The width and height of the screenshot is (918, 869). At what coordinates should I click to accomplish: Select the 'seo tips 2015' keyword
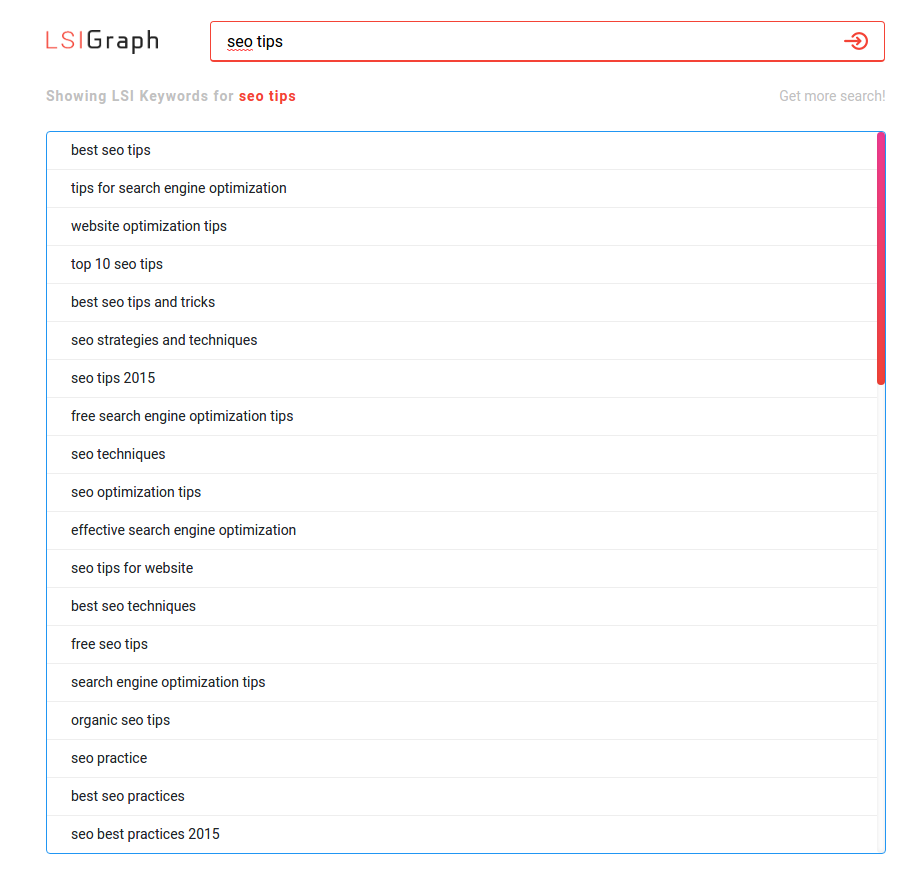tap(113, 378)
